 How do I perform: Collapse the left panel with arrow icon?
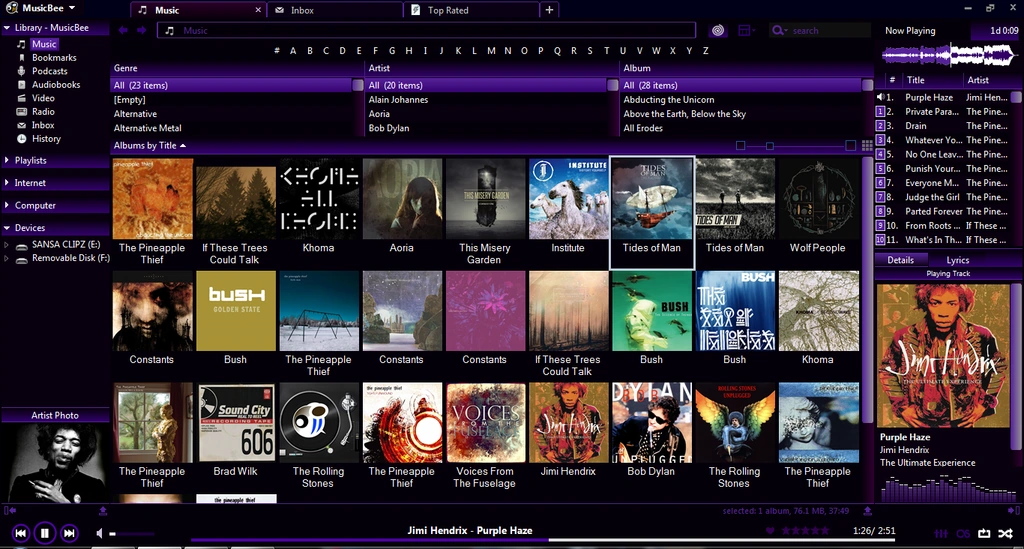tap(10, 510)
